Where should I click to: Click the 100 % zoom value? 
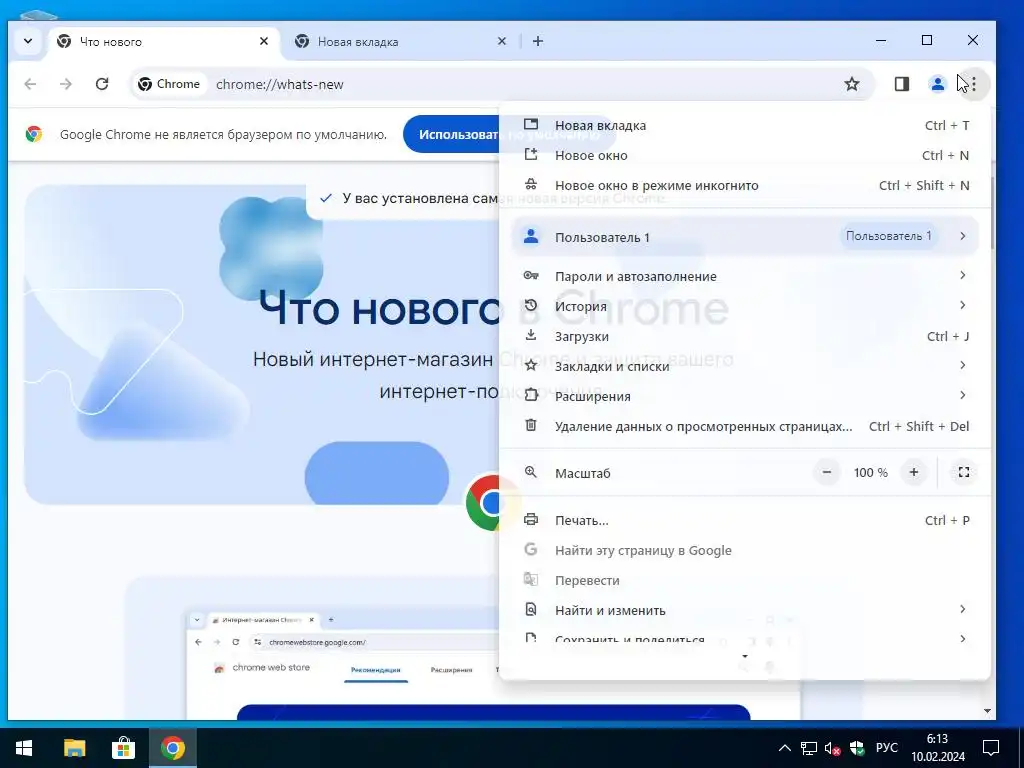pos(871,473)
